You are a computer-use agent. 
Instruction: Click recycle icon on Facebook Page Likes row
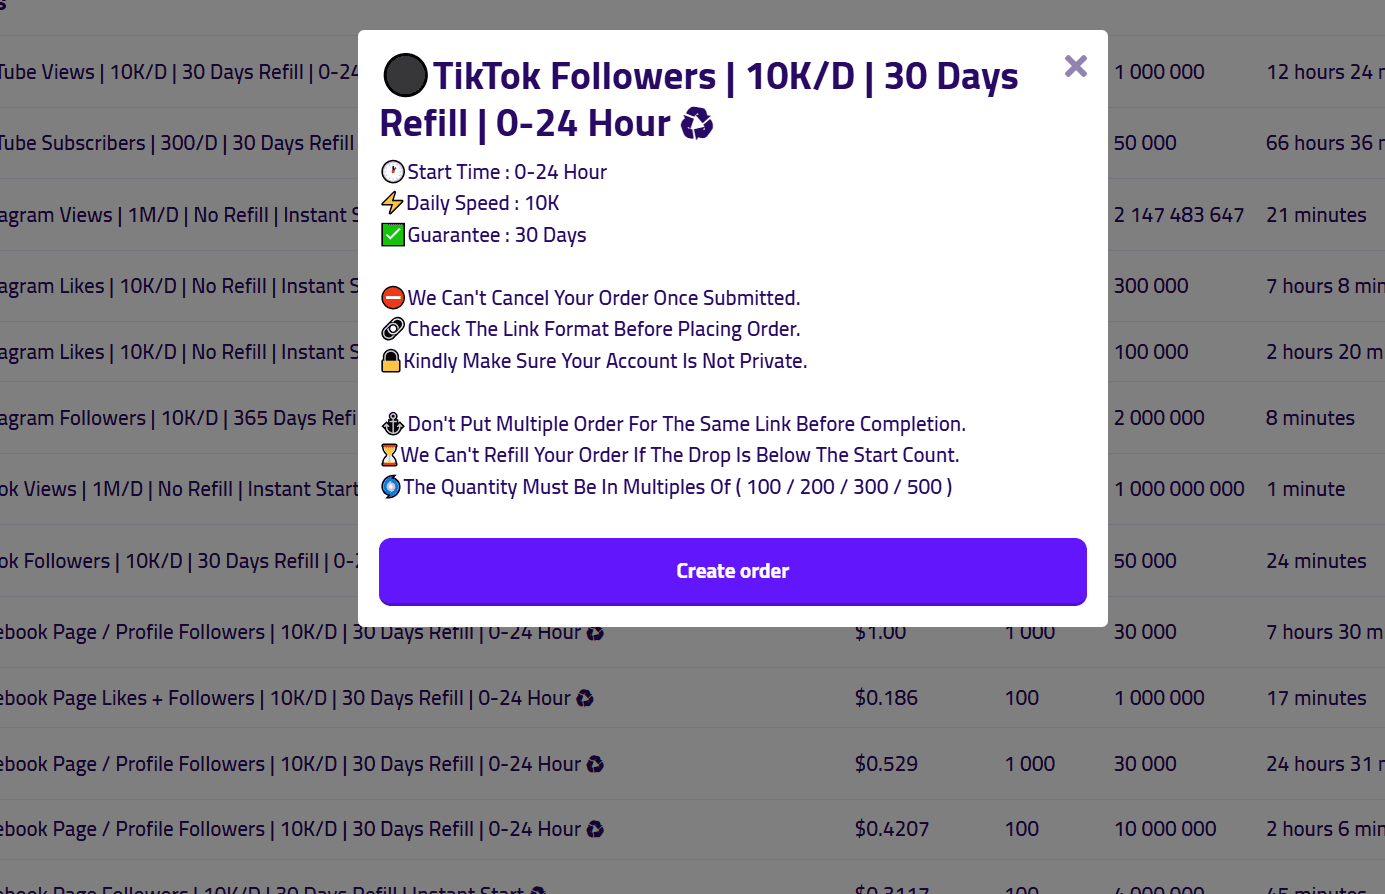(585, 698)
